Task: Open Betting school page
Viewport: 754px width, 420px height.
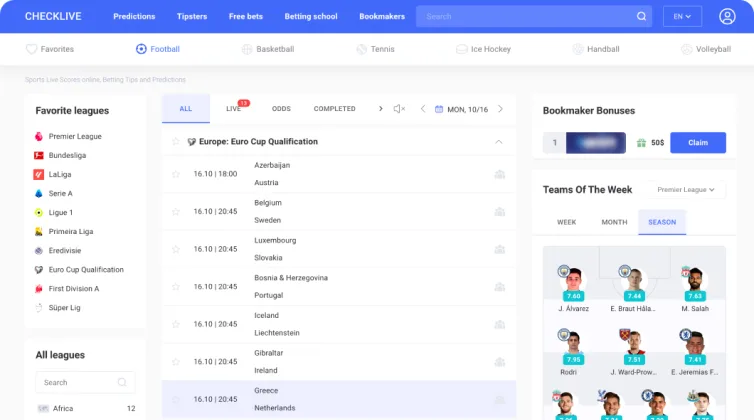Action: click(311, 16)
